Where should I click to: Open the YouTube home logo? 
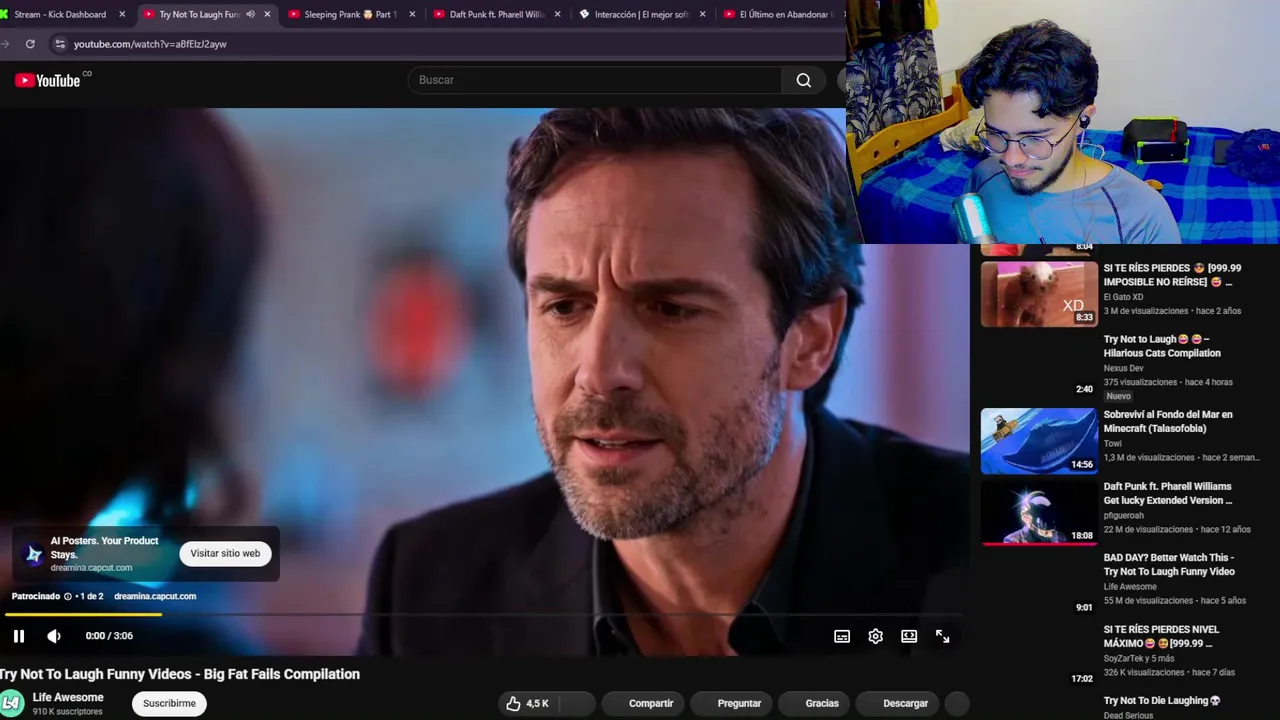pos(48,80)
